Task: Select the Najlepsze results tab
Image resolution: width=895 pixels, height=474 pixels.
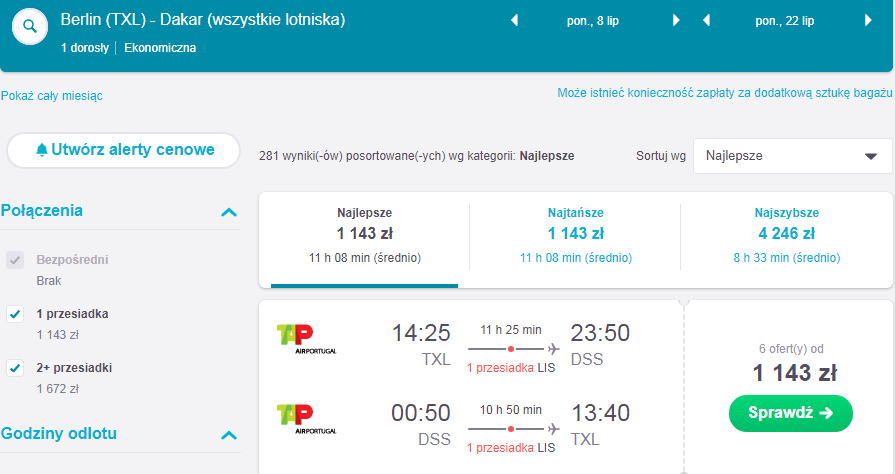Action: [x=364, y=239]
